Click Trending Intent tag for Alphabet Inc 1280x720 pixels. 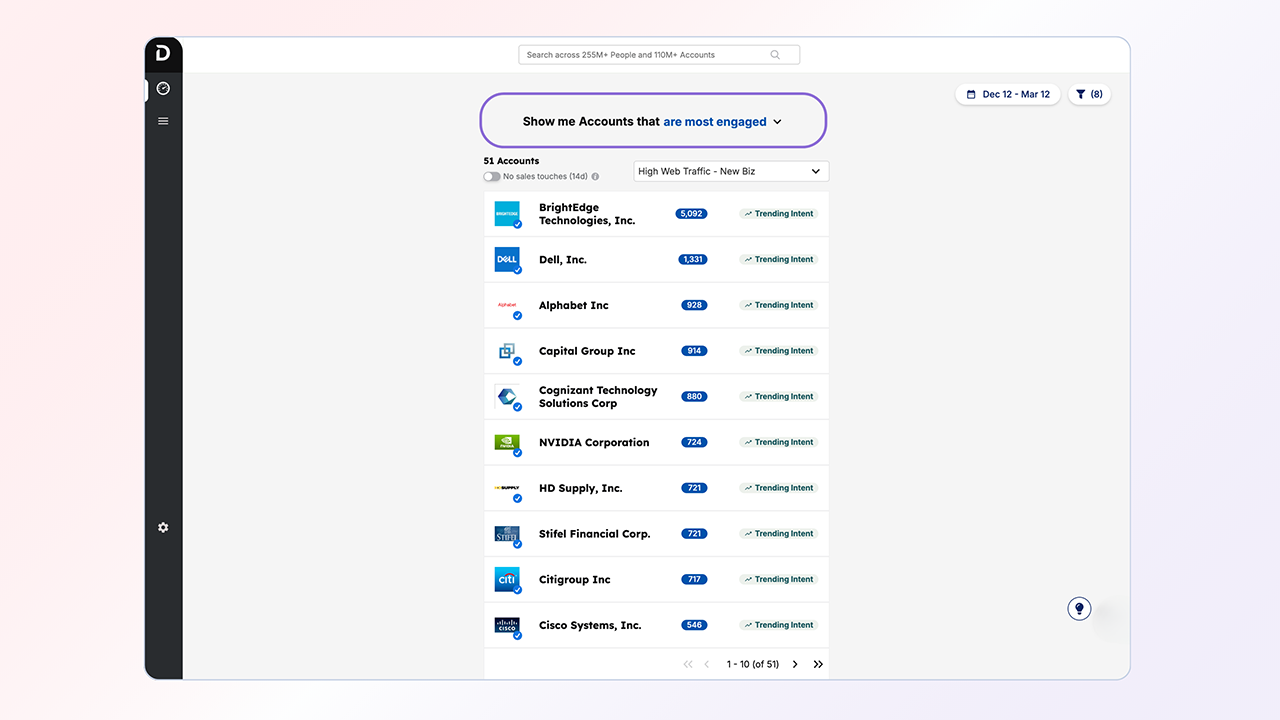pyautogui.click(x=778, y=305)
